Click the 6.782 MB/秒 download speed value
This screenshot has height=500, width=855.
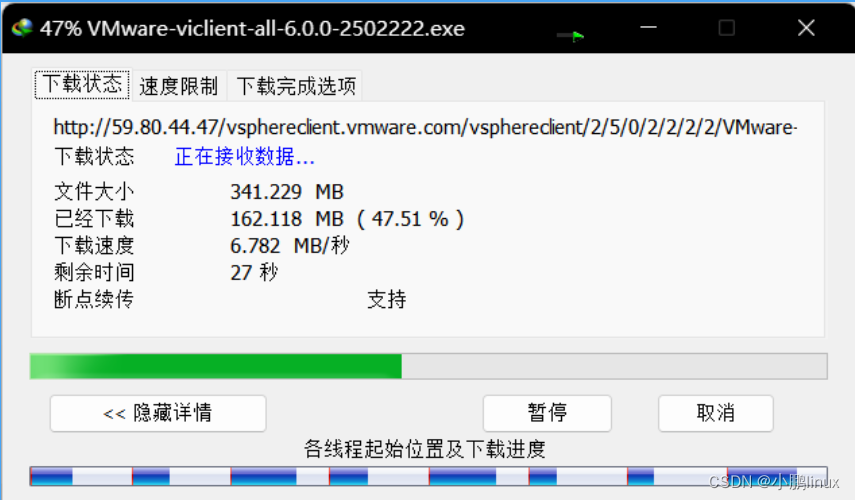coord(290,246)
